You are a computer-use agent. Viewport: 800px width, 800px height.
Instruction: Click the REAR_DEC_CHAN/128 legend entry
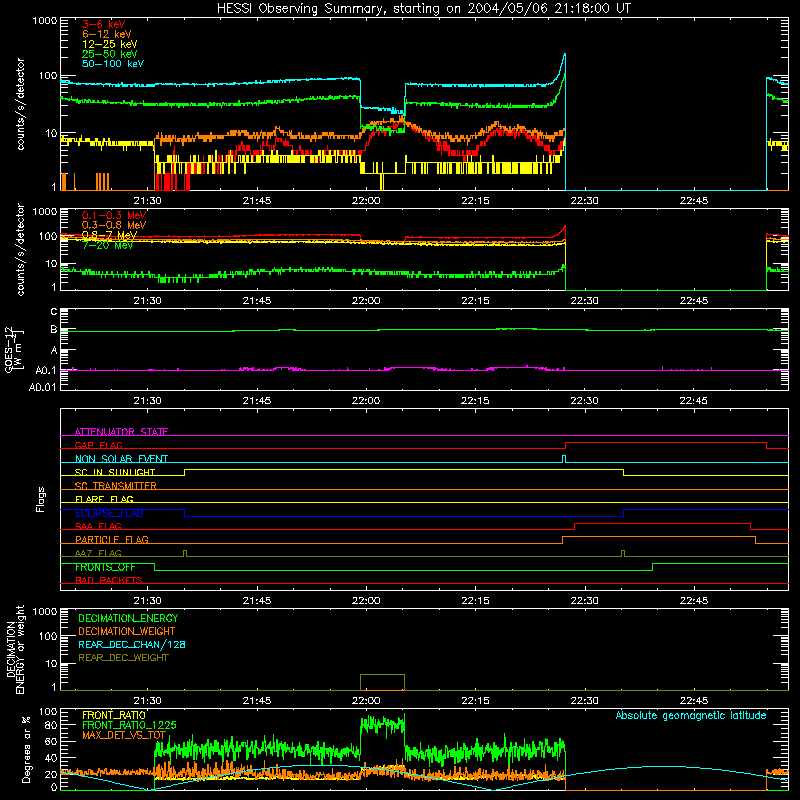coord(132,644)
